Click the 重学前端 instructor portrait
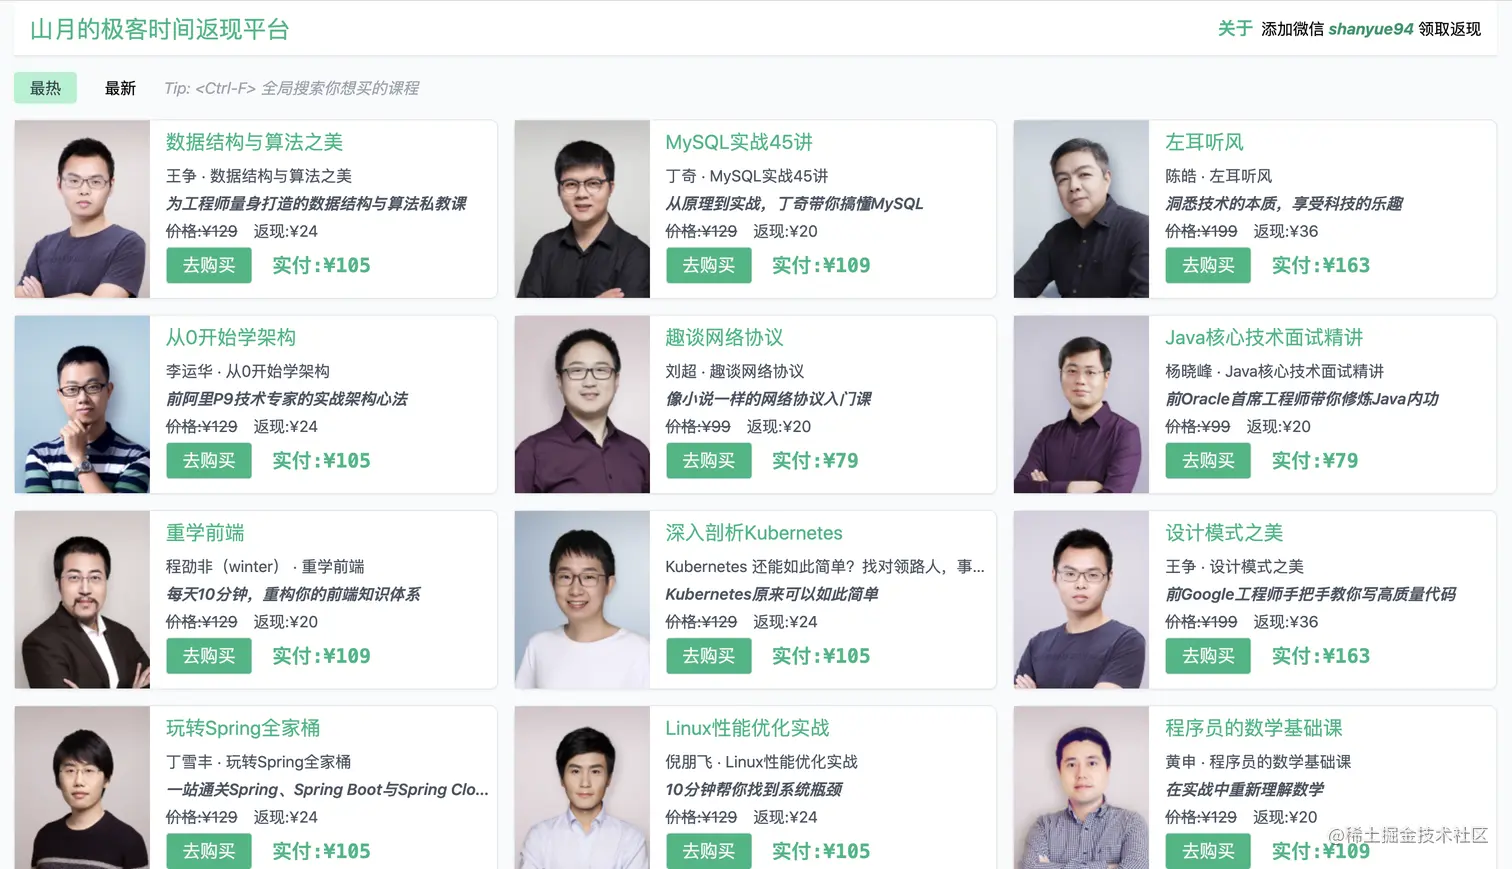The width and height of the screenshot is (1512, 869). click(x=82, y=600)
